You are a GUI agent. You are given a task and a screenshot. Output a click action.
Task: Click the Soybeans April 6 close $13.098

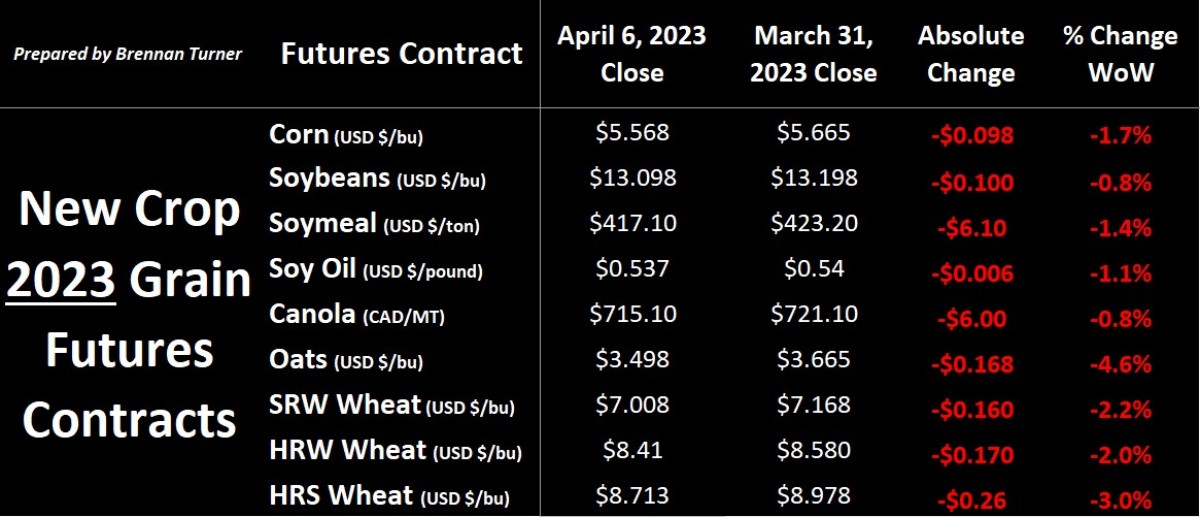(633, 177)
